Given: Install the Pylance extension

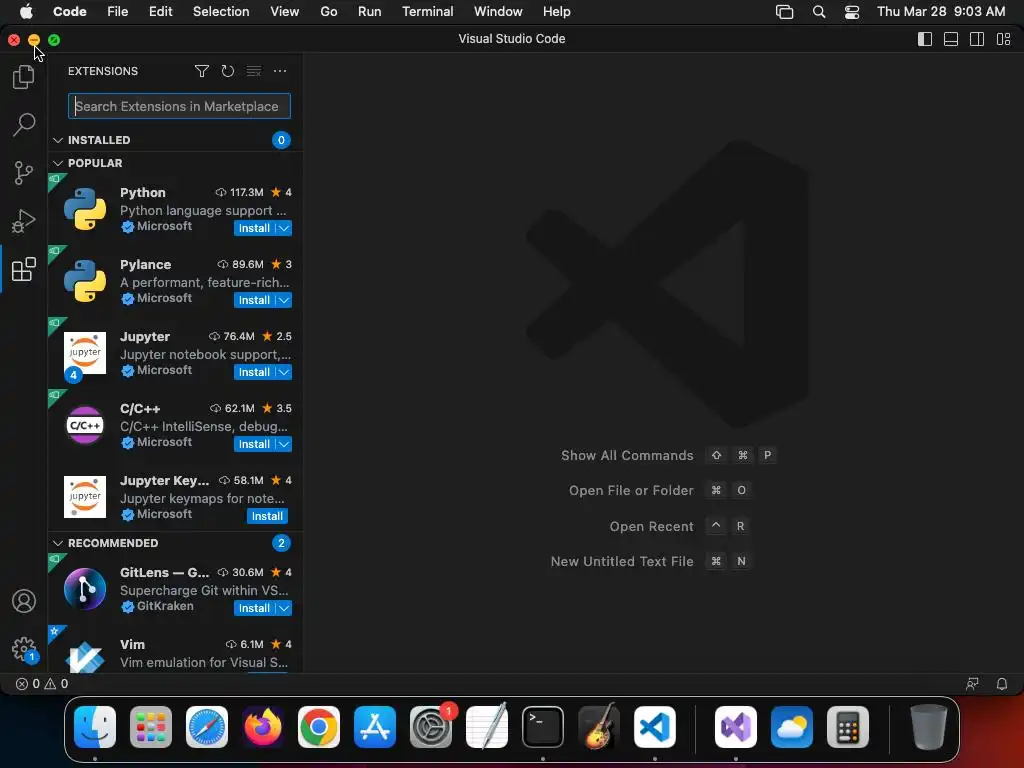Looking at the screenshot, I should [x=254, y=300].
